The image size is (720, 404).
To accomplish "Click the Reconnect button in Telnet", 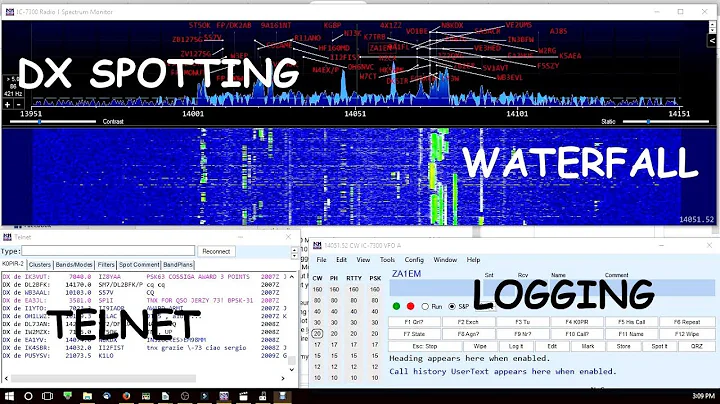I will click(x=216, y=252).
